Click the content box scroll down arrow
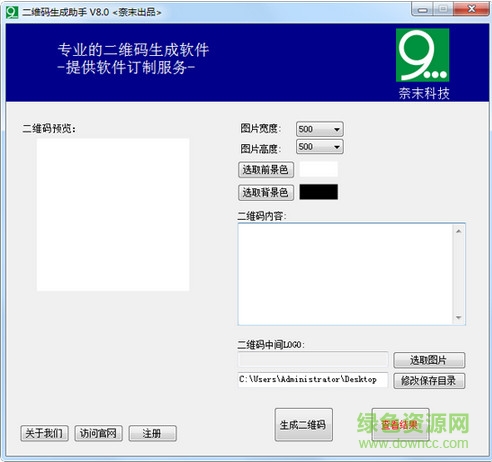The image size is (492, 462). 459,318
